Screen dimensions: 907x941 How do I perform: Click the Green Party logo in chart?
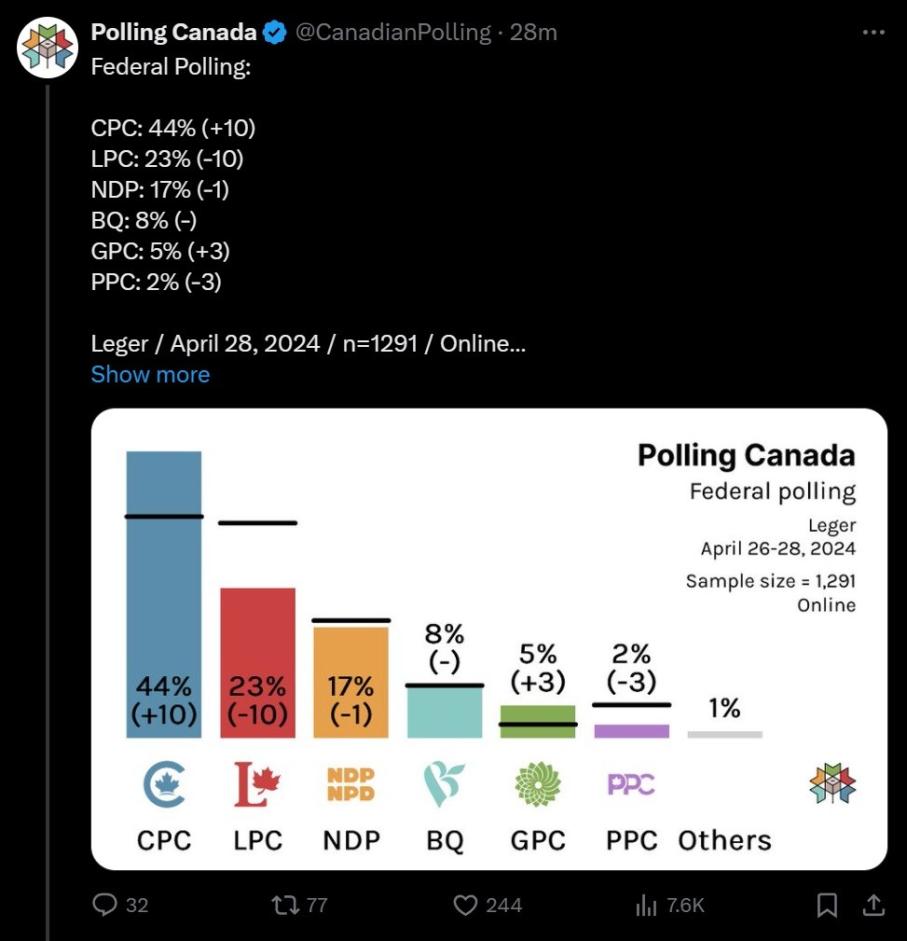538,784
